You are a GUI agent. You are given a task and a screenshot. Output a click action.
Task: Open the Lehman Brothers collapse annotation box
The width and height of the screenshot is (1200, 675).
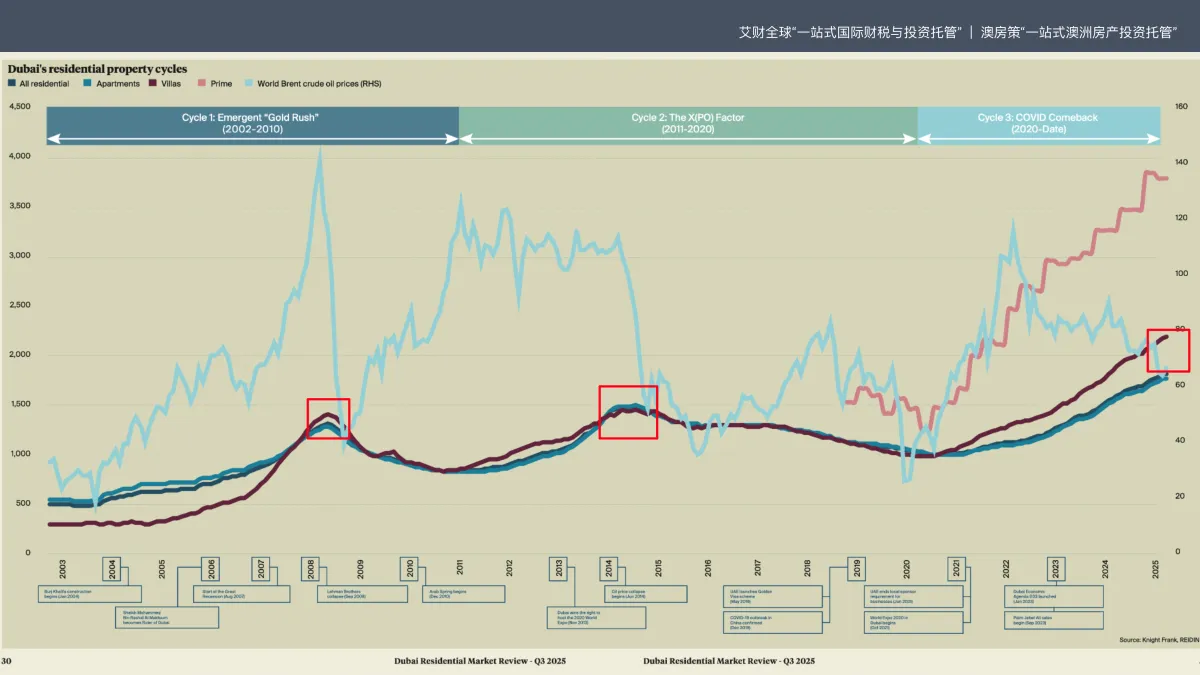tap(367, 594)
